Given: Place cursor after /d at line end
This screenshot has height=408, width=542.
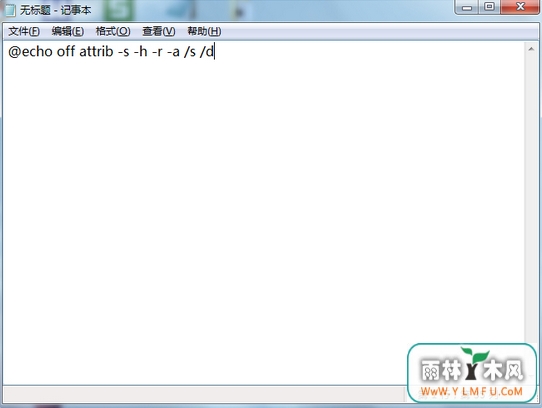Looking at the screenshot, I should pyautogui.click(x=215, y=52).
